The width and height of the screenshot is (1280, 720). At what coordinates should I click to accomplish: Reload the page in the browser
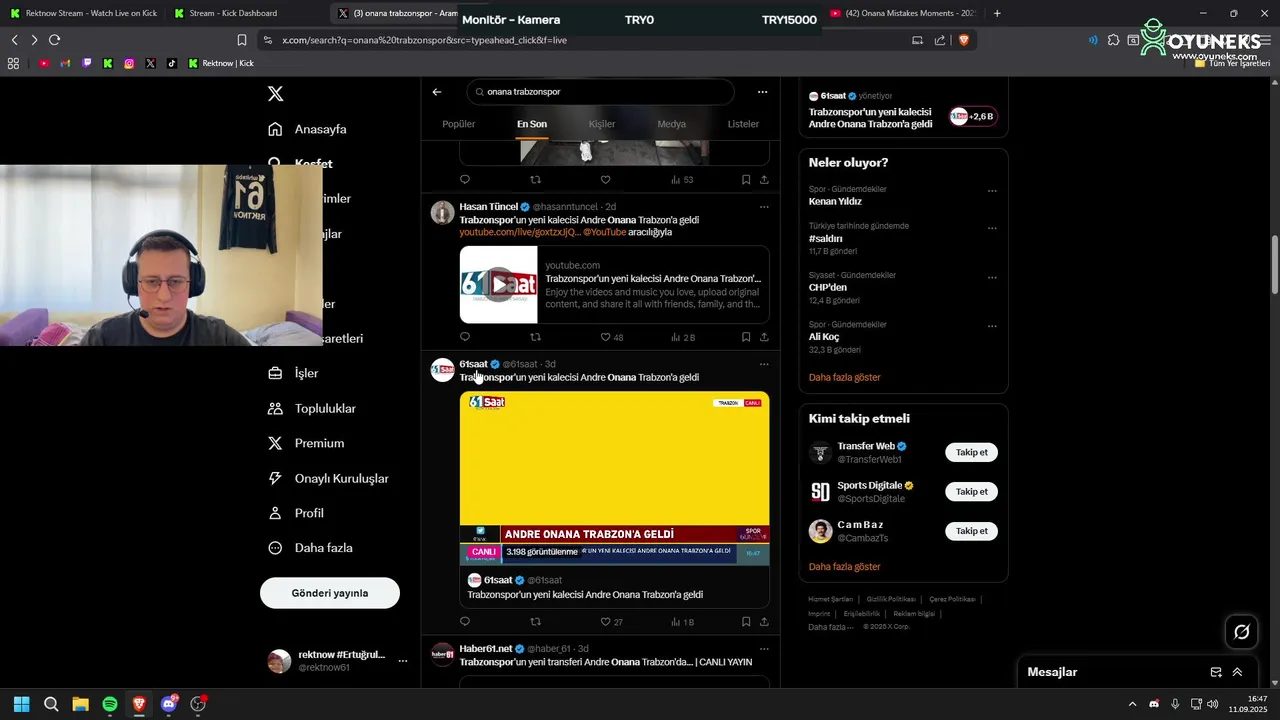(54, 40)
